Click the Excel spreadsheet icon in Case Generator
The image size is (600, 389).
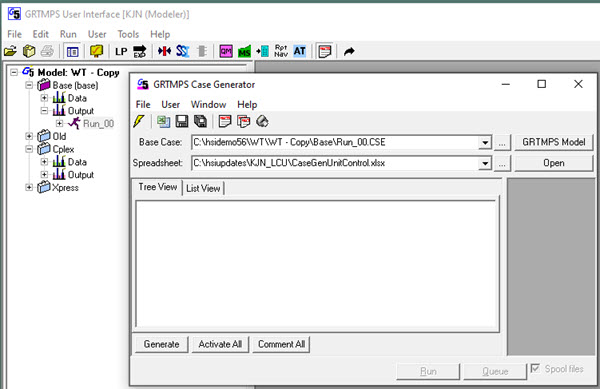coord(163,122)
